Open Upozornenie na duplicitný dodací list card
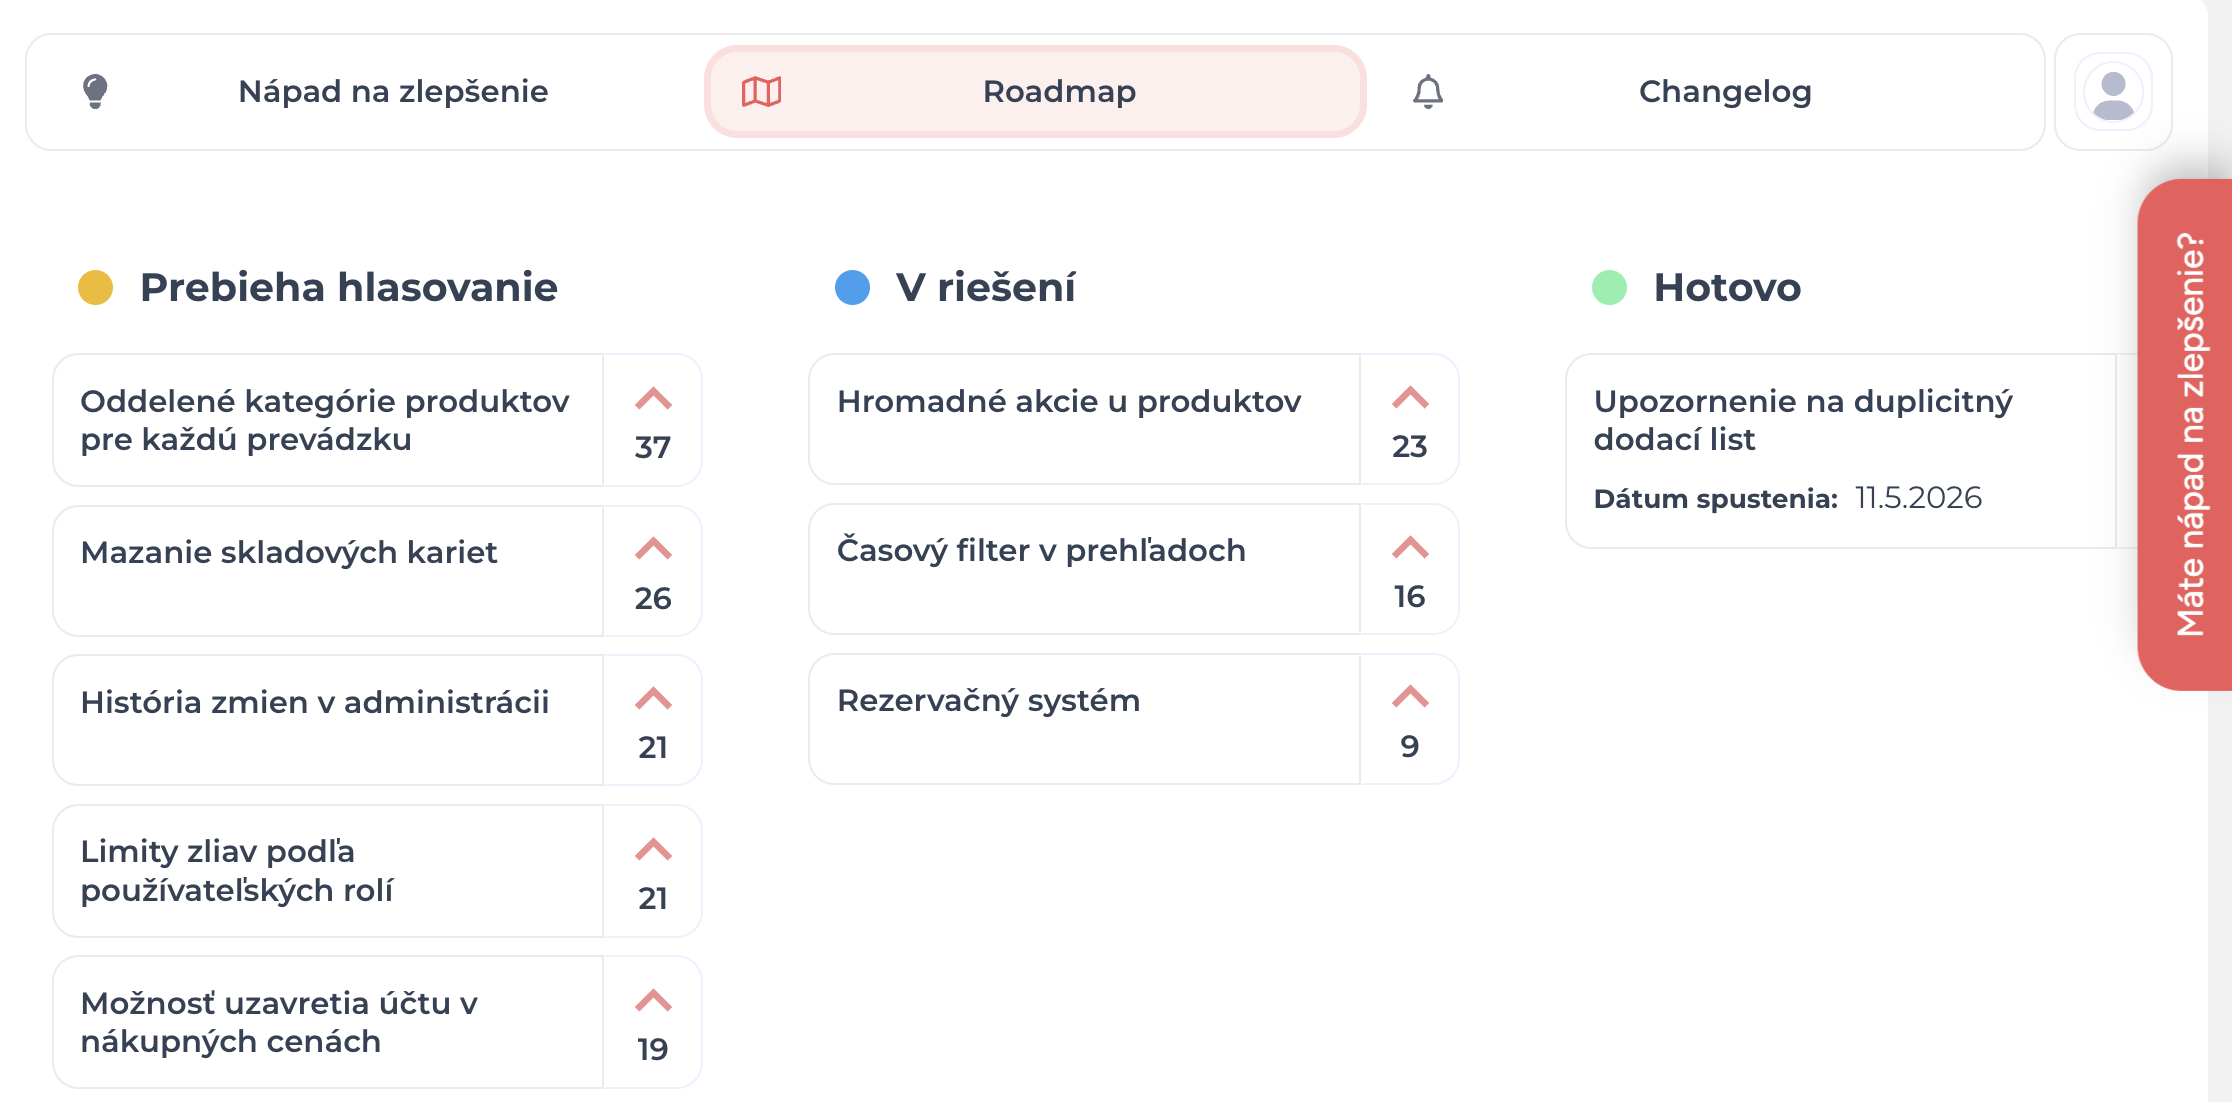 (1841, 451)
